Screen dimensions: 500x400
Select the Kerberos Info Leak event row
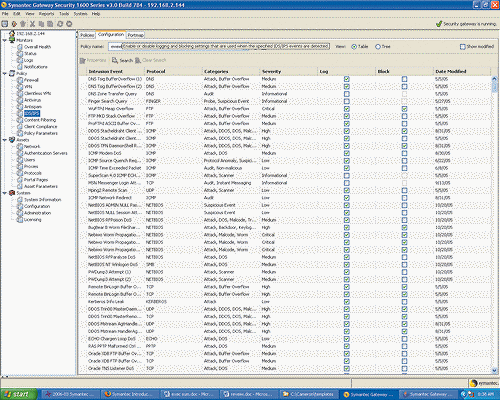point(285,302)
